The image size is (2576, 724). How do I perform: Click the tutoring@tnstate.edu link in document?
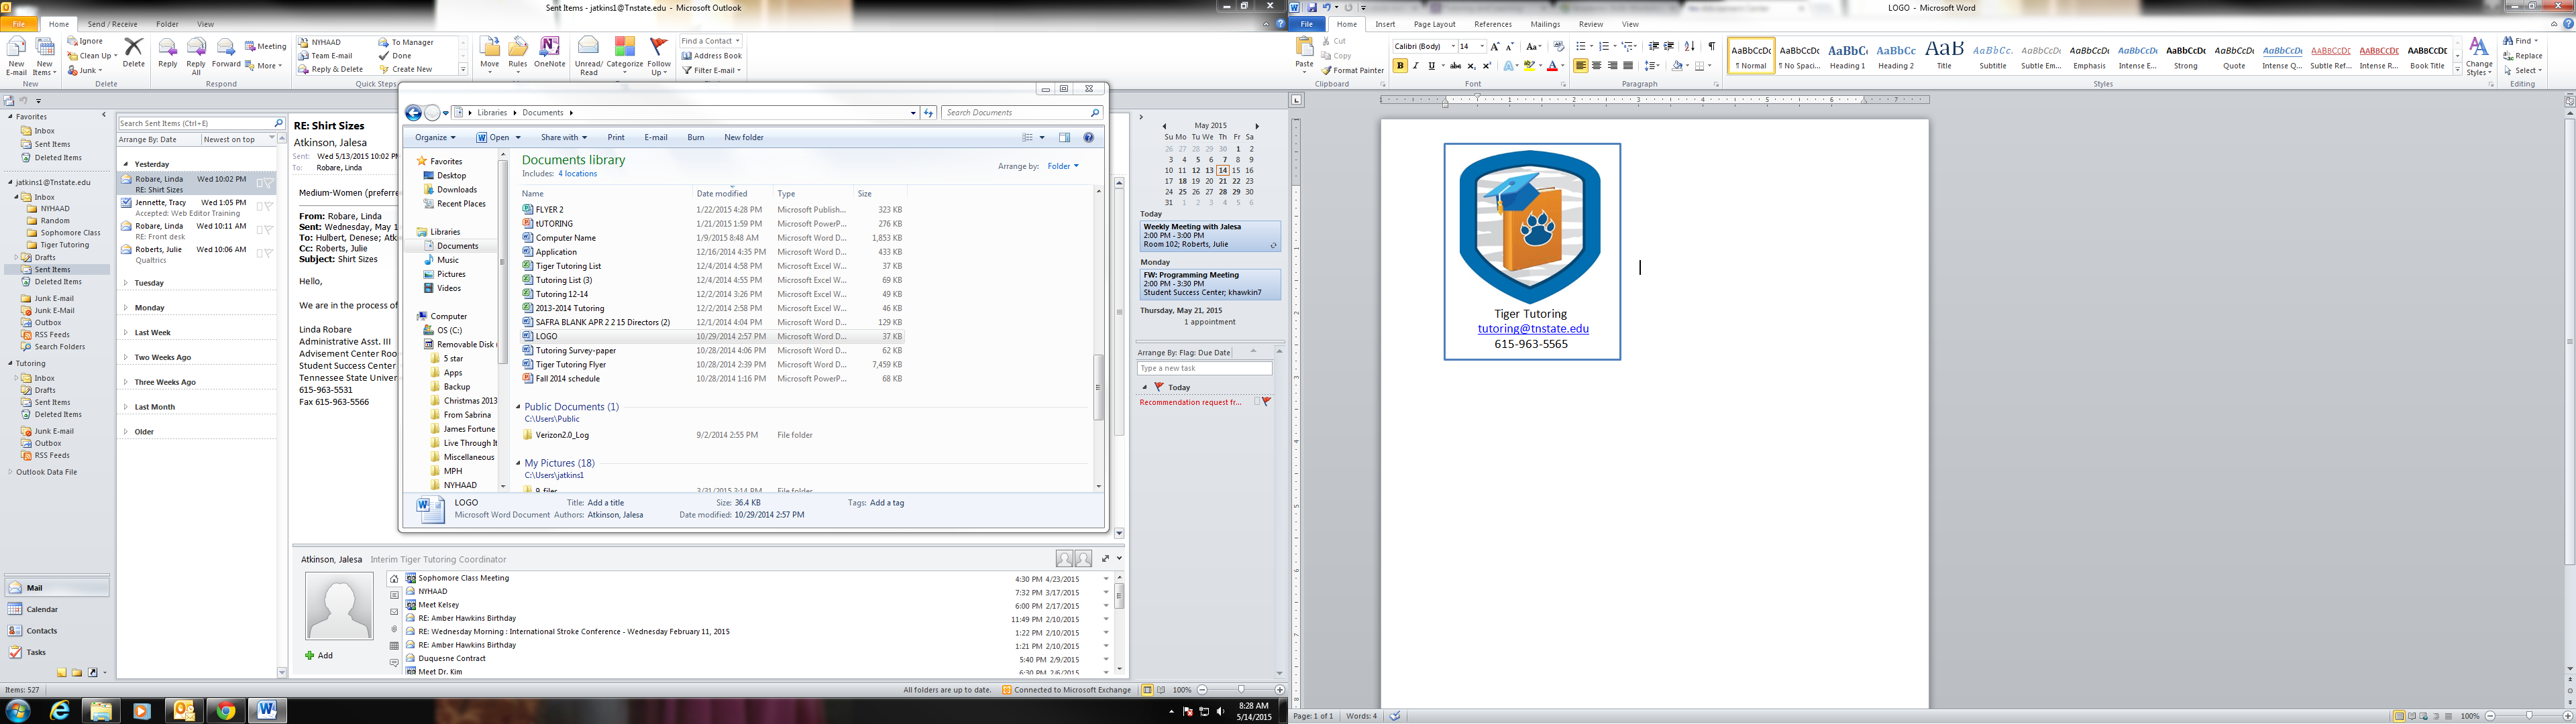pyautogui.click(x=1532, y=329)
